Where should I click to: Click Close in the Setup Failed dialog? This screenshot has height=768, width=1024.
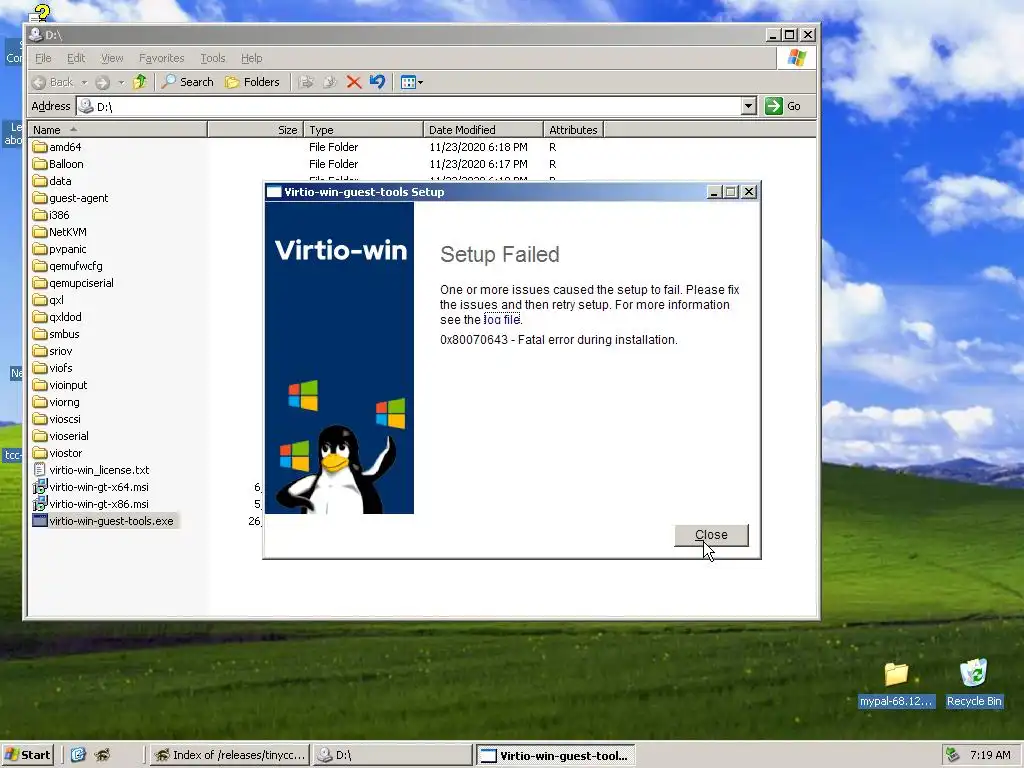(x=711, y=535)
